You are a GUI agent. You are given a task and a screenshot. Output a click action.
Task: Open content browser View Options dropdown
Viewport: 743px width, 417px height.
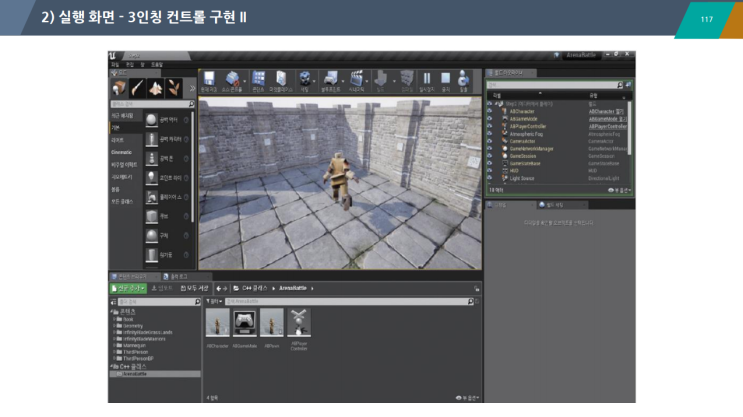pyautogui.click(x=467, y=398)
